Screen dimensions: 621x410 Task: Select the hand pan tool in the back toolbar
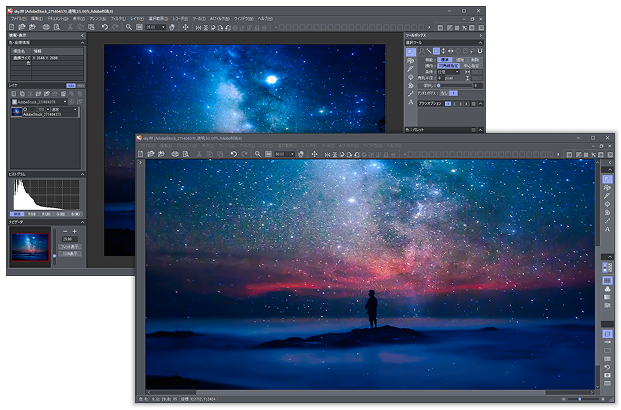[173, 27]
